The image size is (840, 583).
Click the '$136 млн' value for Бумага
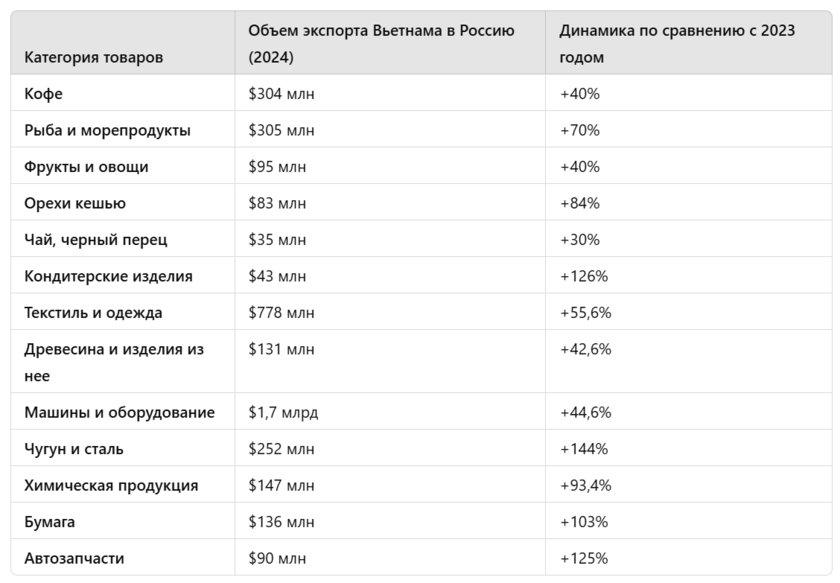[x=281, y=522]
